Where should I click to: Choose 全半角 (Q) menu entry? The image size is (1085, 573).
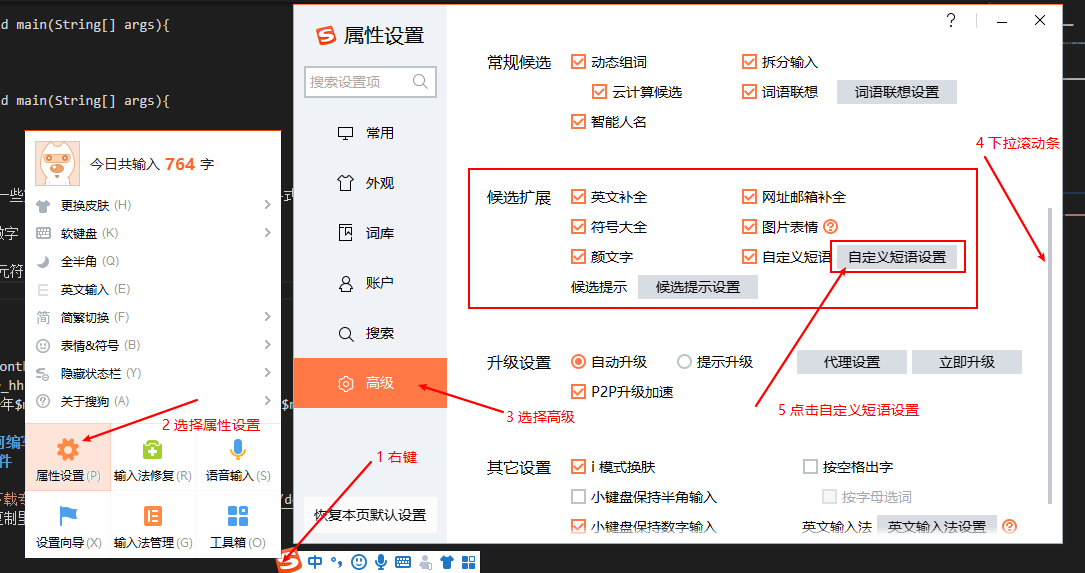[153, 261]
